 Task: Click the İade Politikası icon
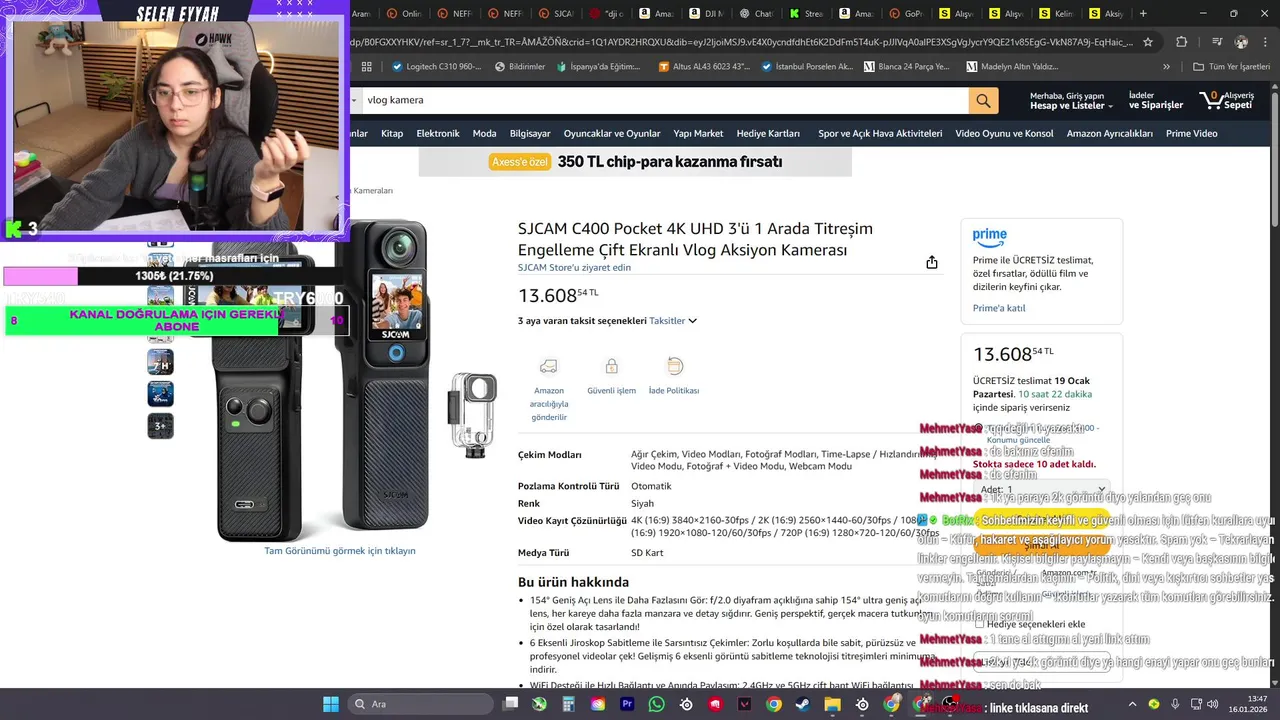click(674, 367)
